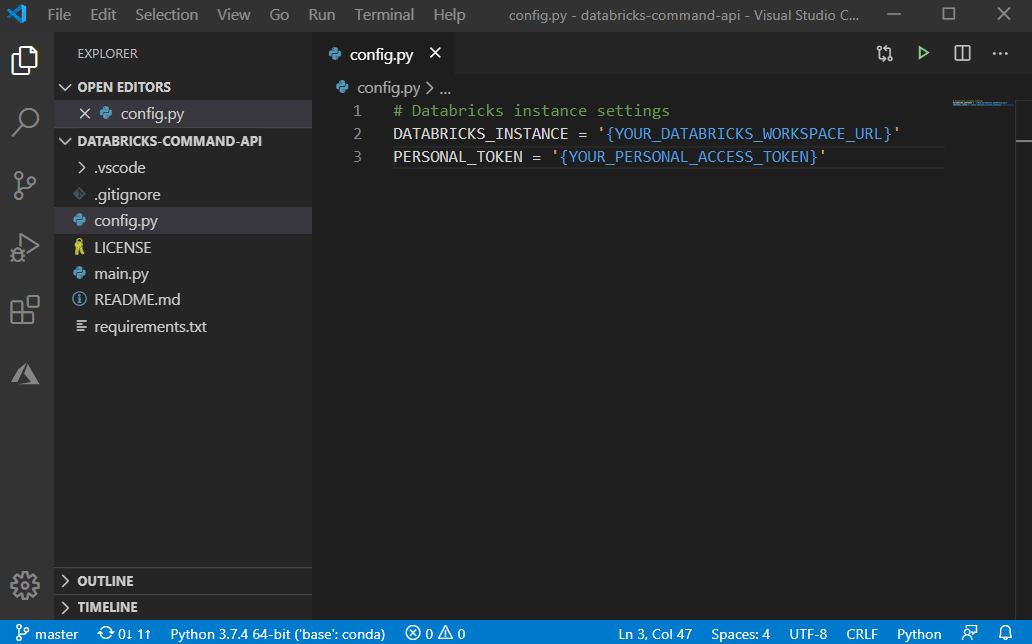Split the editor right

[962, 53]
